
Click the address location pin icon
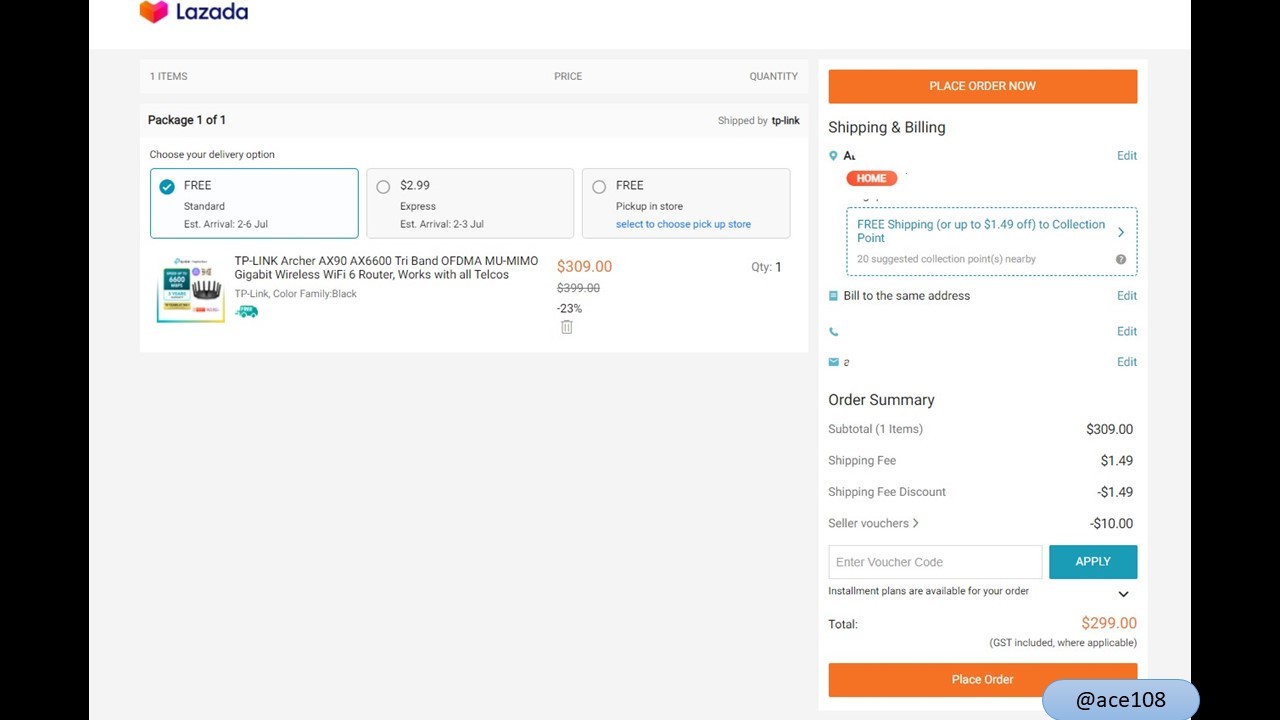point(833,156)
